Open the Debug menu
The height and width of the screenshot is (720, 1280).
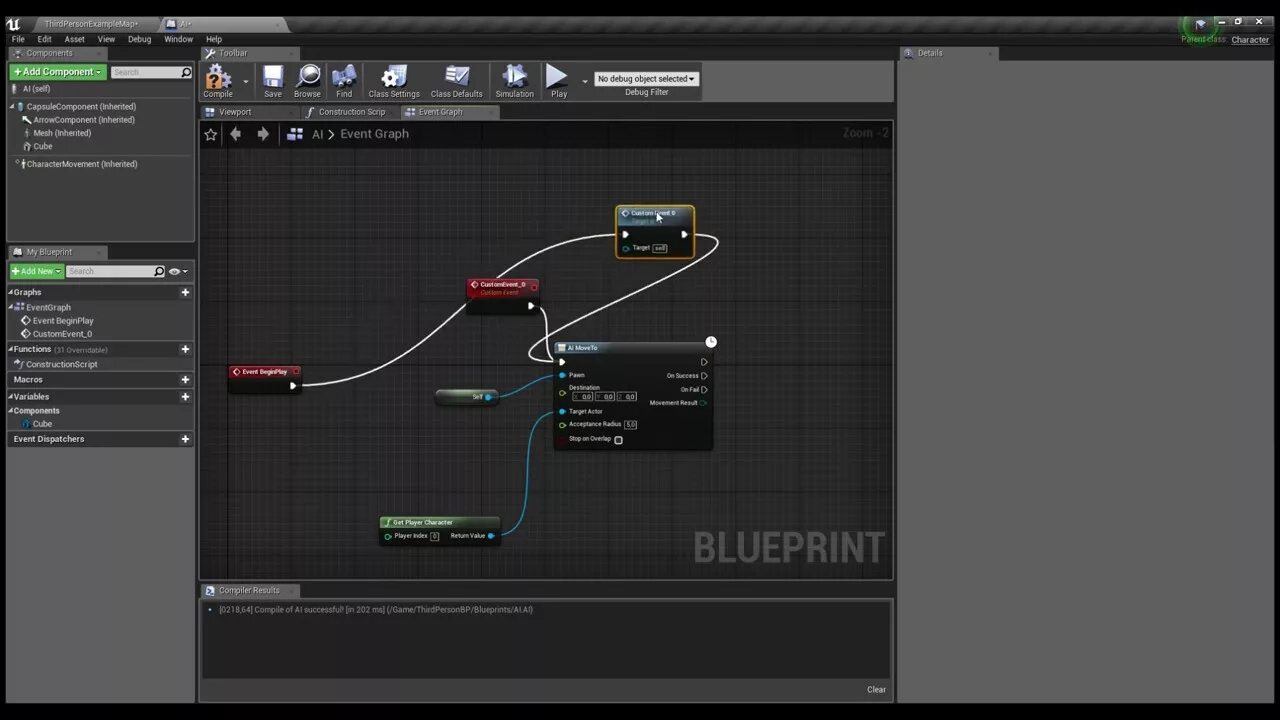pyautogui.click(x=139, y=39)
